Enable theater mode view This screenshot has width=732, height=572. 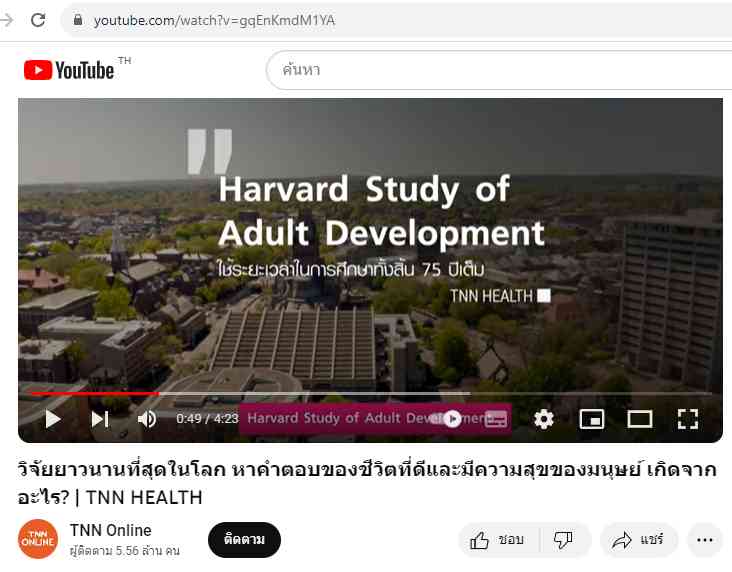pyautogui.click(x=640, y=419)
